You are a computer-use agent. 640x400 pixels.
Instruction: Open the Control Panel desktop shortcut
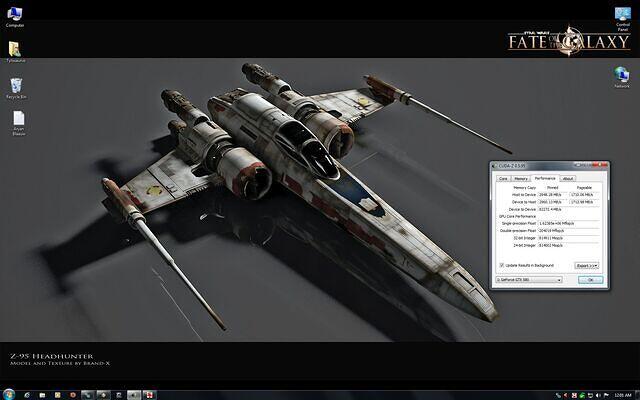coord(621,14)
